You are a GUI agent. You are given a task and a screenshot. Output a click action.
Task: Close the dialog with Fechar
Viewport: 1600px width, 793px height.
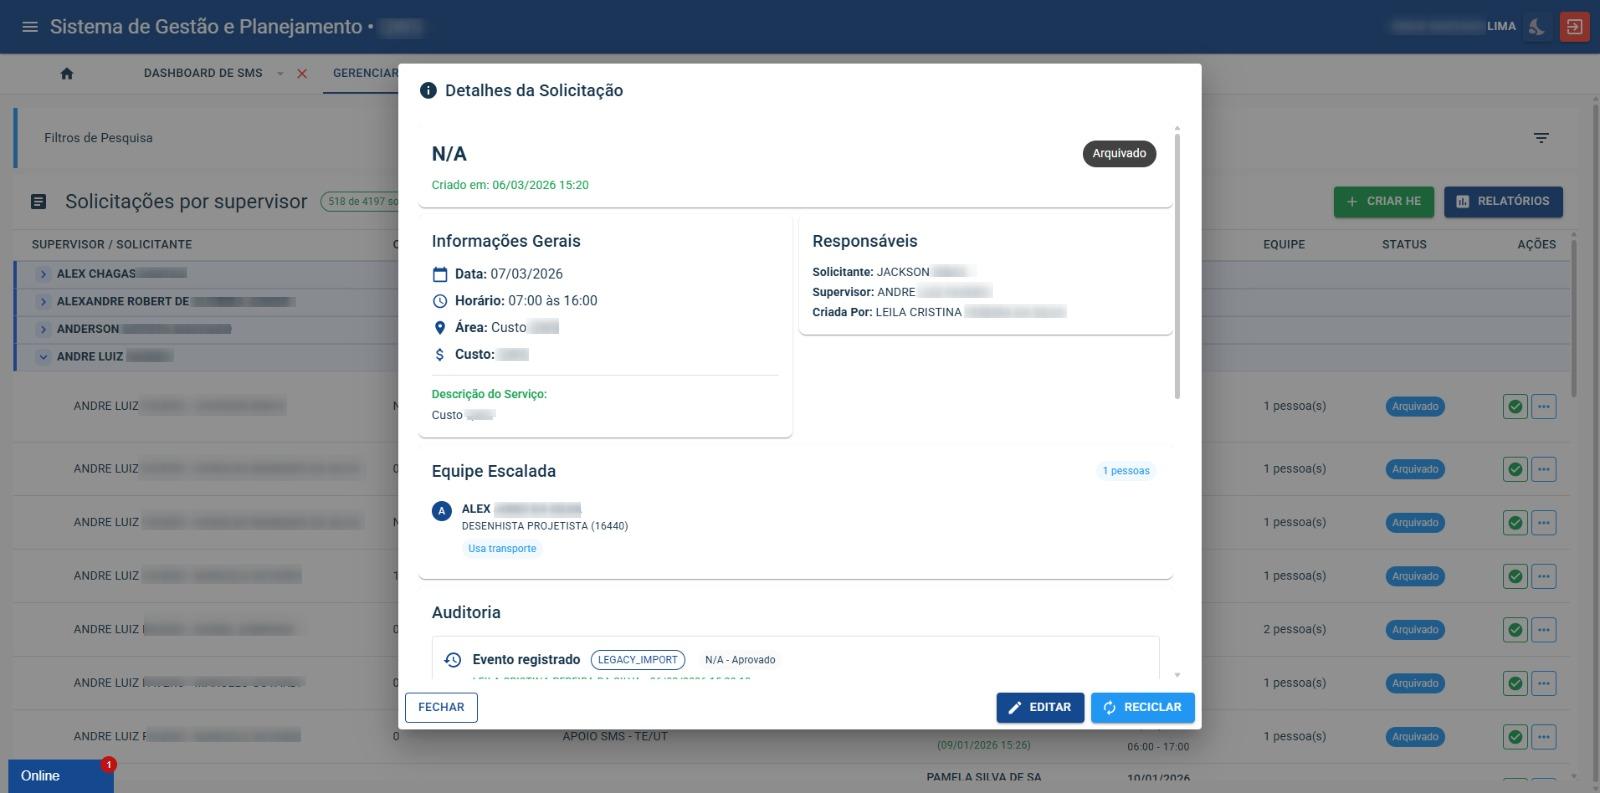tap(441, 707)
